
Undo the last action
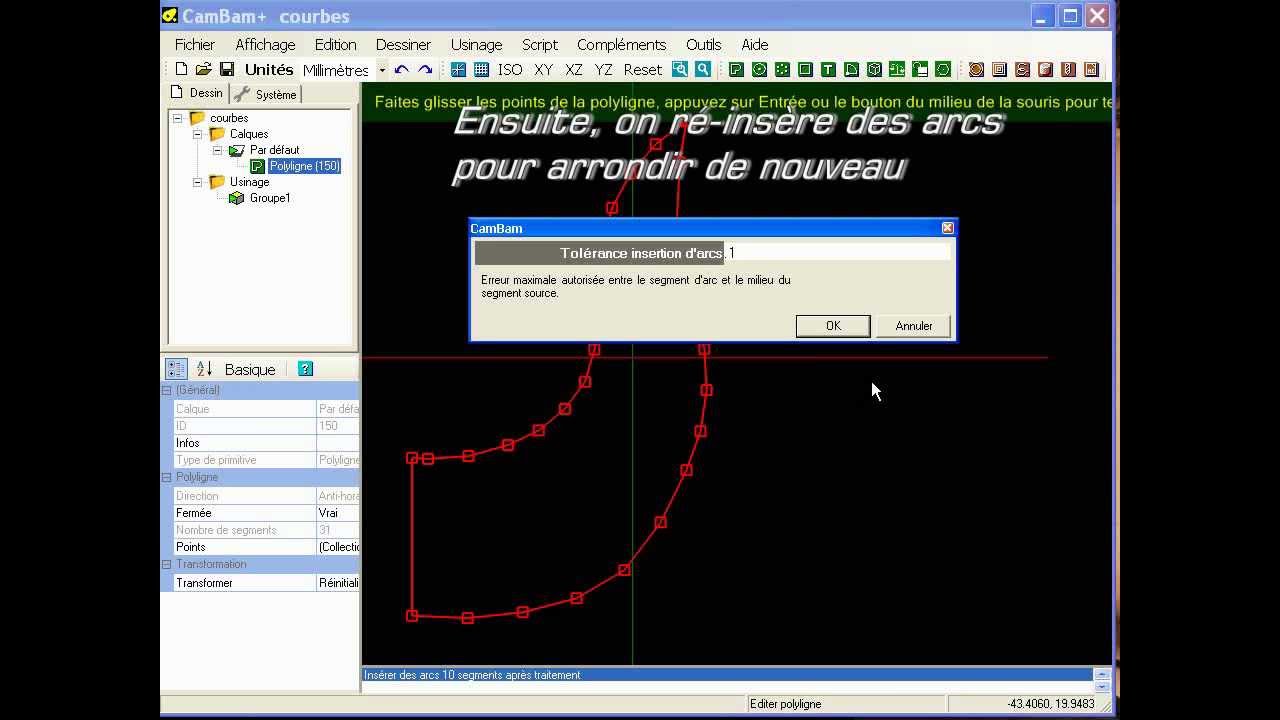pos(402,69)
